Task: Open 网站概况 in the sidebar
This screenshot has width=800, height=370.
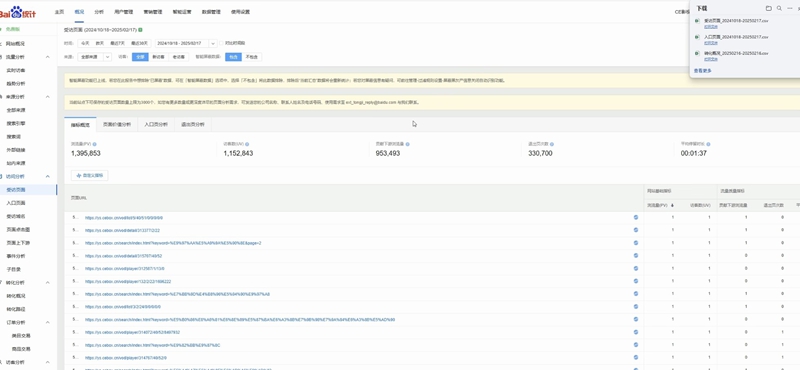Action: coord(15,44)
